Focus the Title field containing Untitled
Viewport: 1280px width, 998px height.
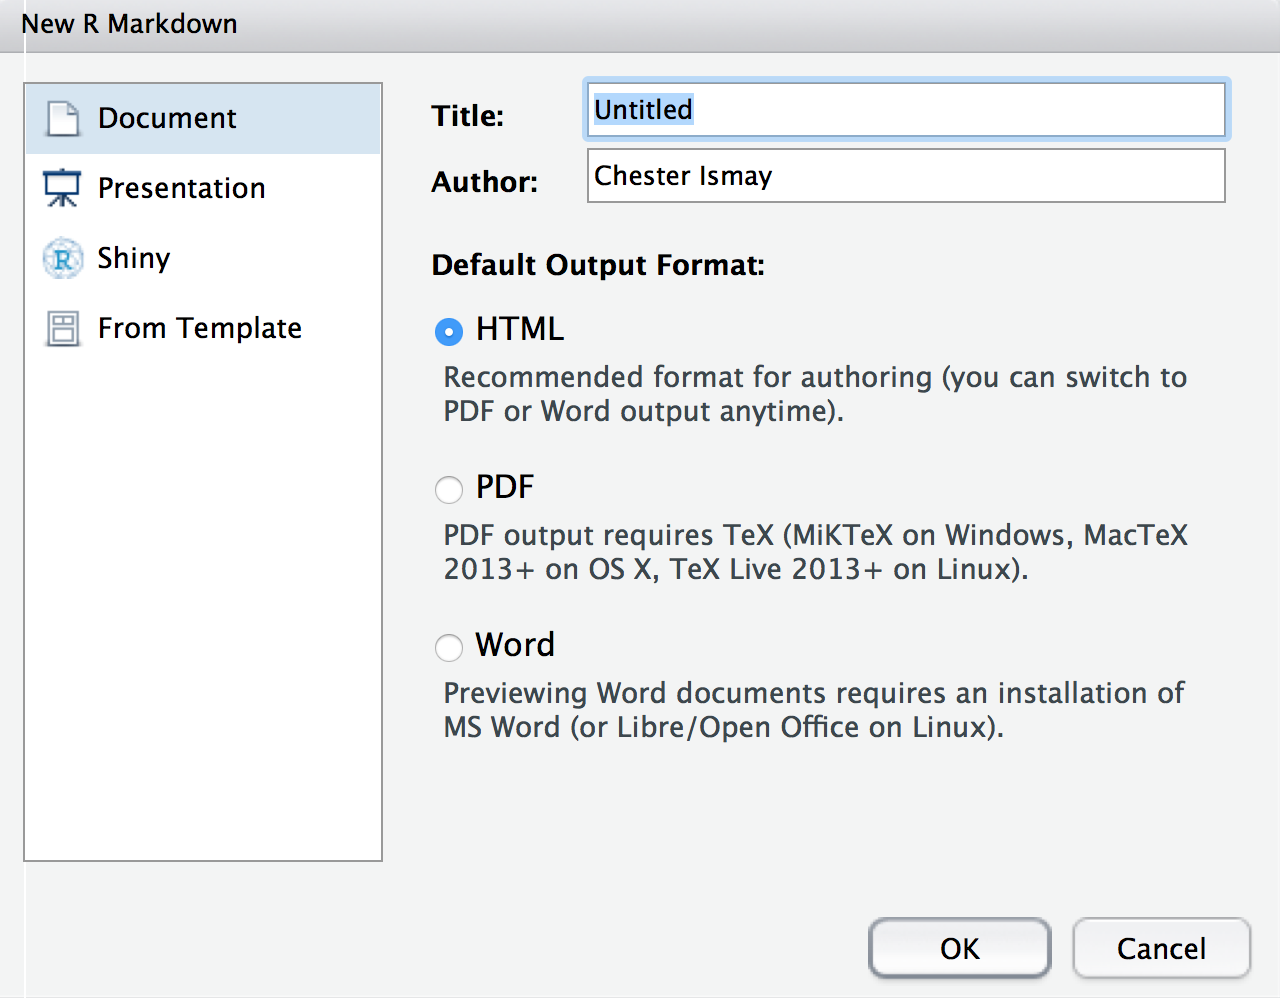[x=905, y=110]
